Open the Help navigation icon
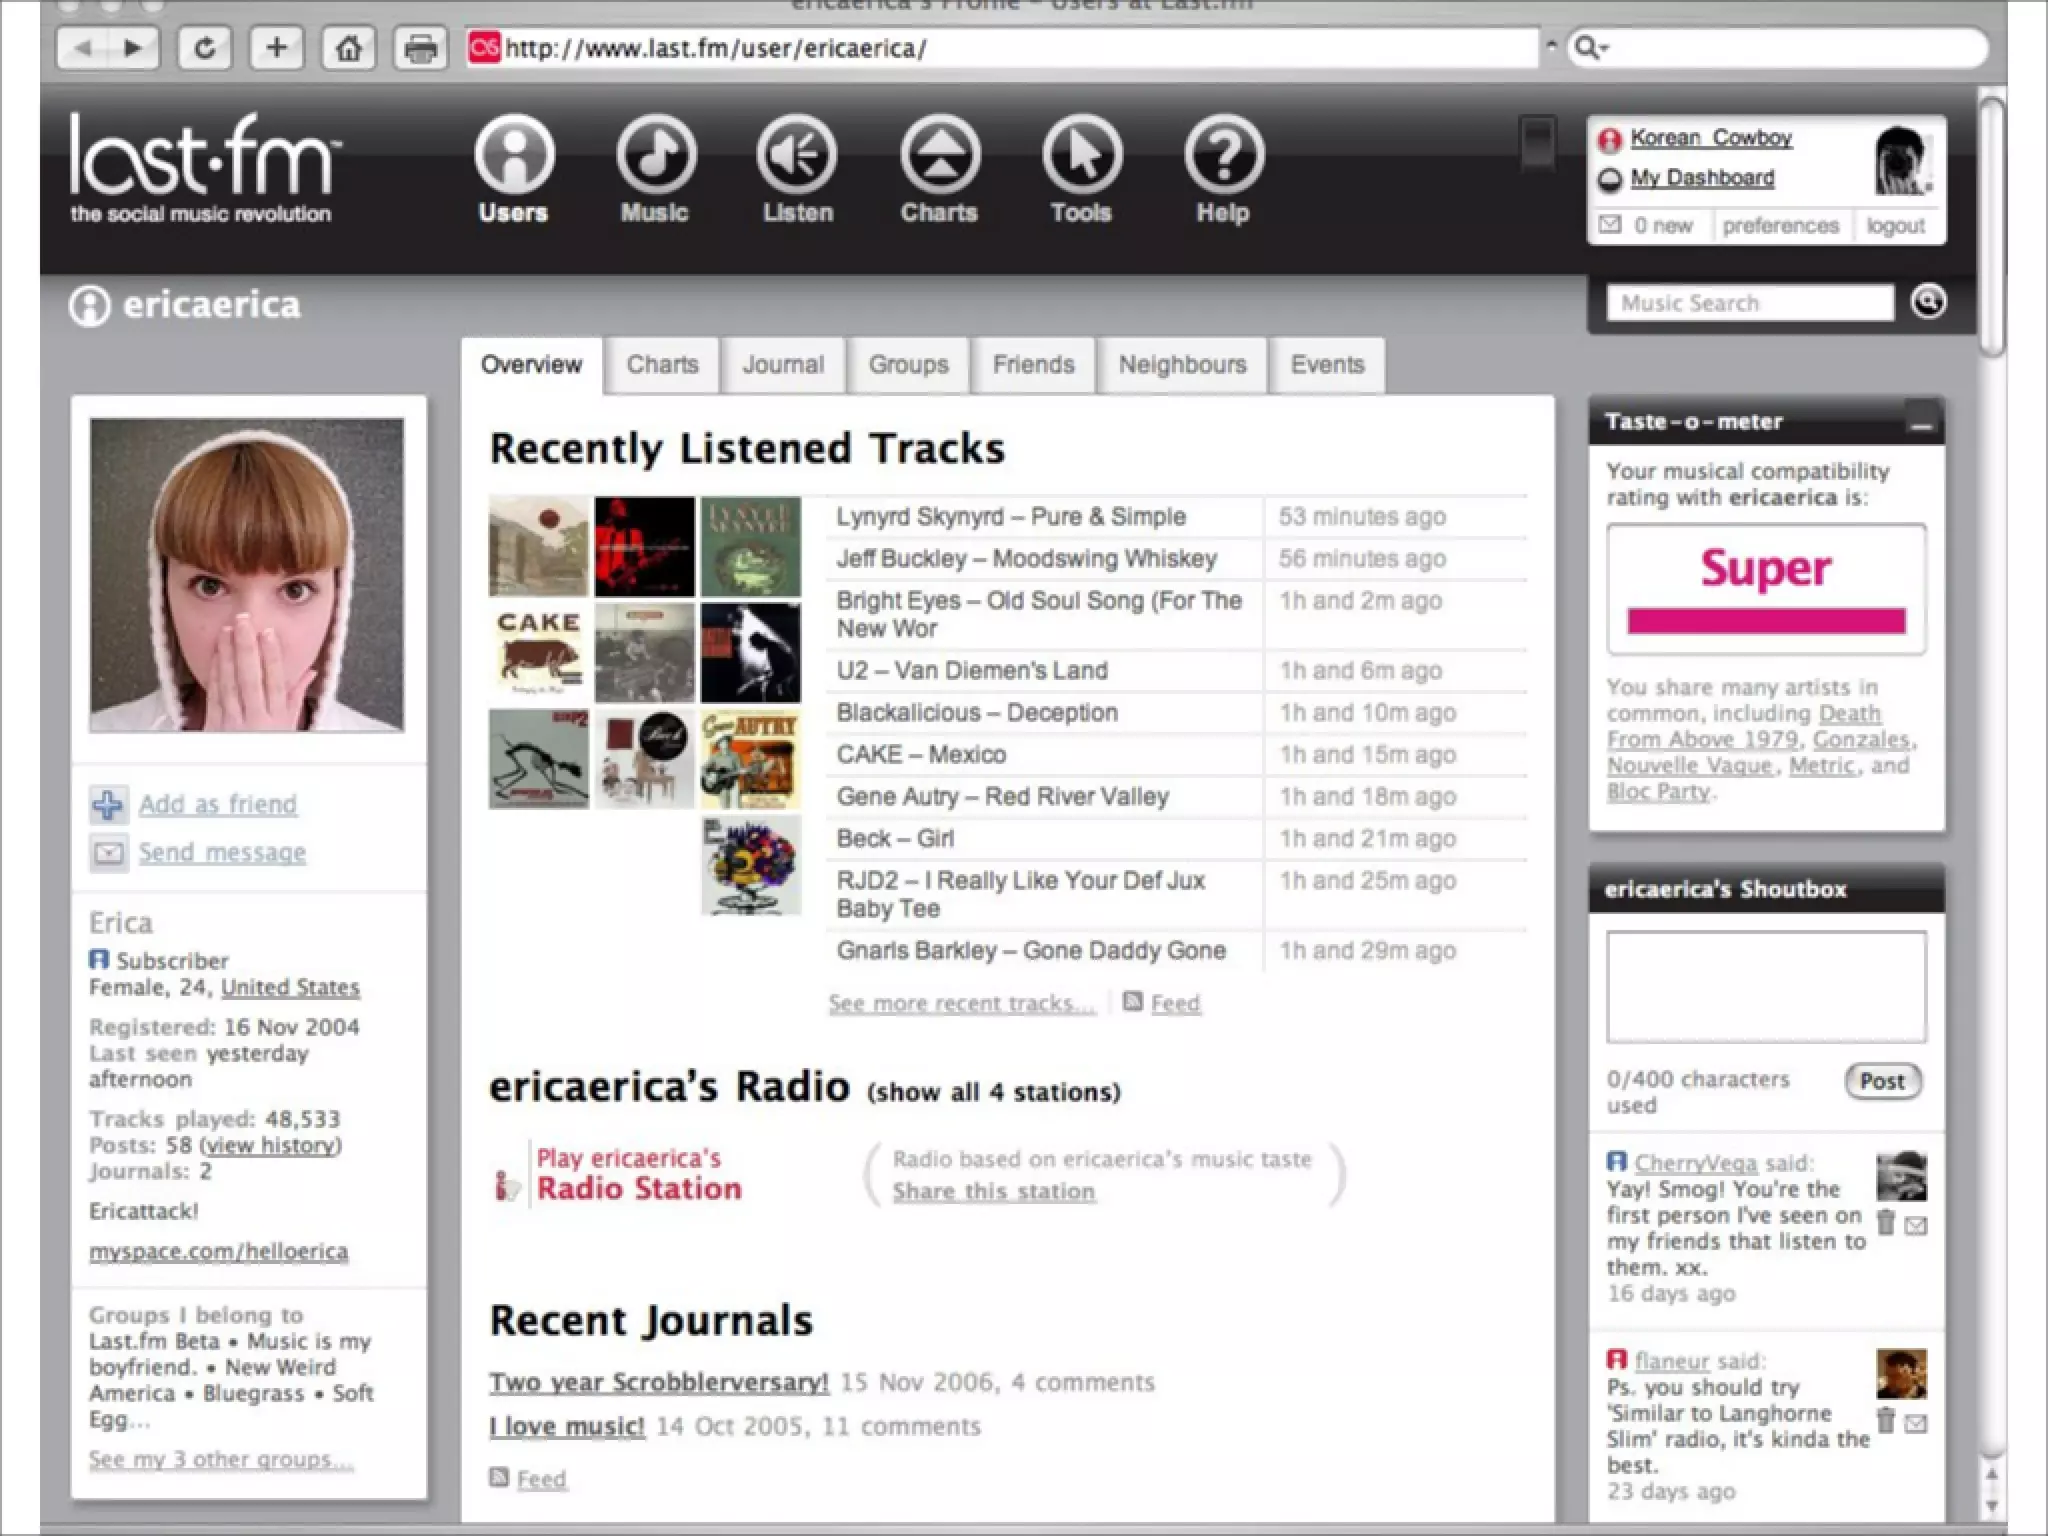This screenshot has width=2048, height=1536. click(x=1224, y=155)
